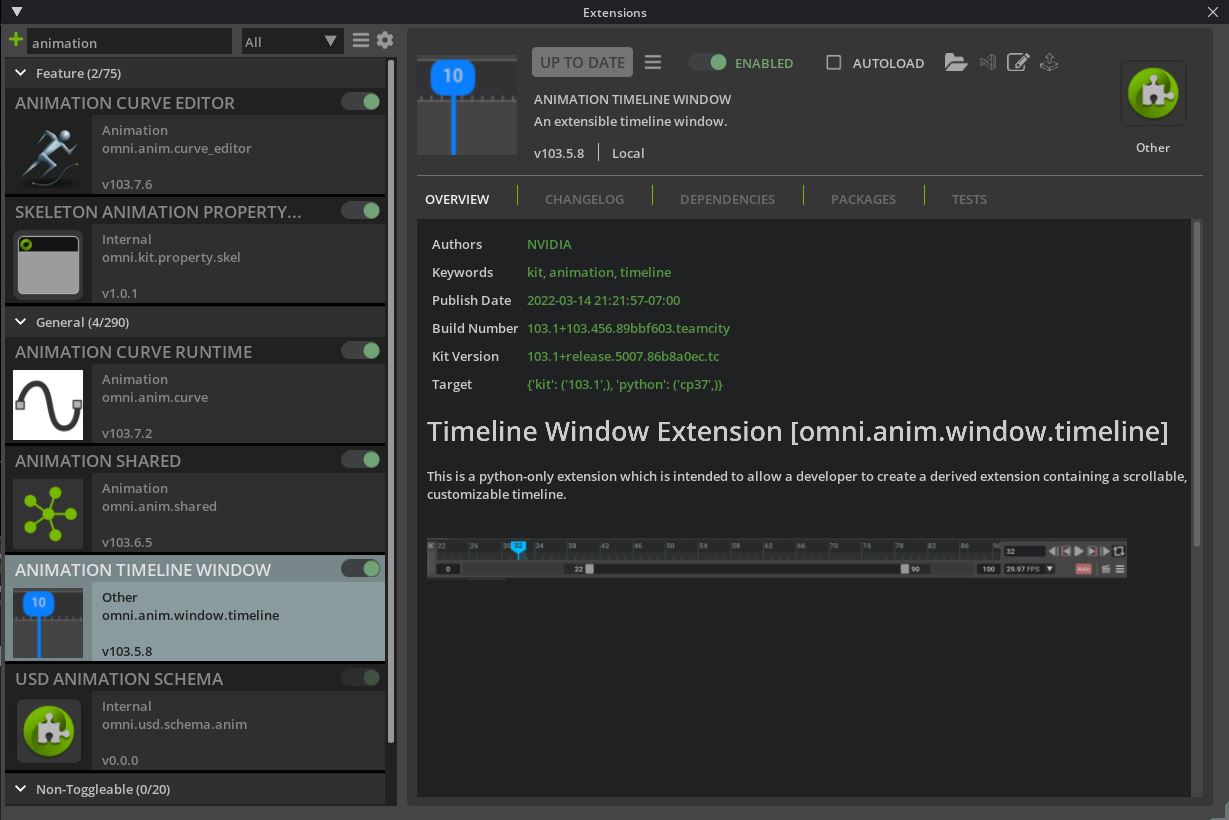Select USD ANIMATION SCHEMA extension title
This screenshot has width=1229, height=820.
coord(119,678)
